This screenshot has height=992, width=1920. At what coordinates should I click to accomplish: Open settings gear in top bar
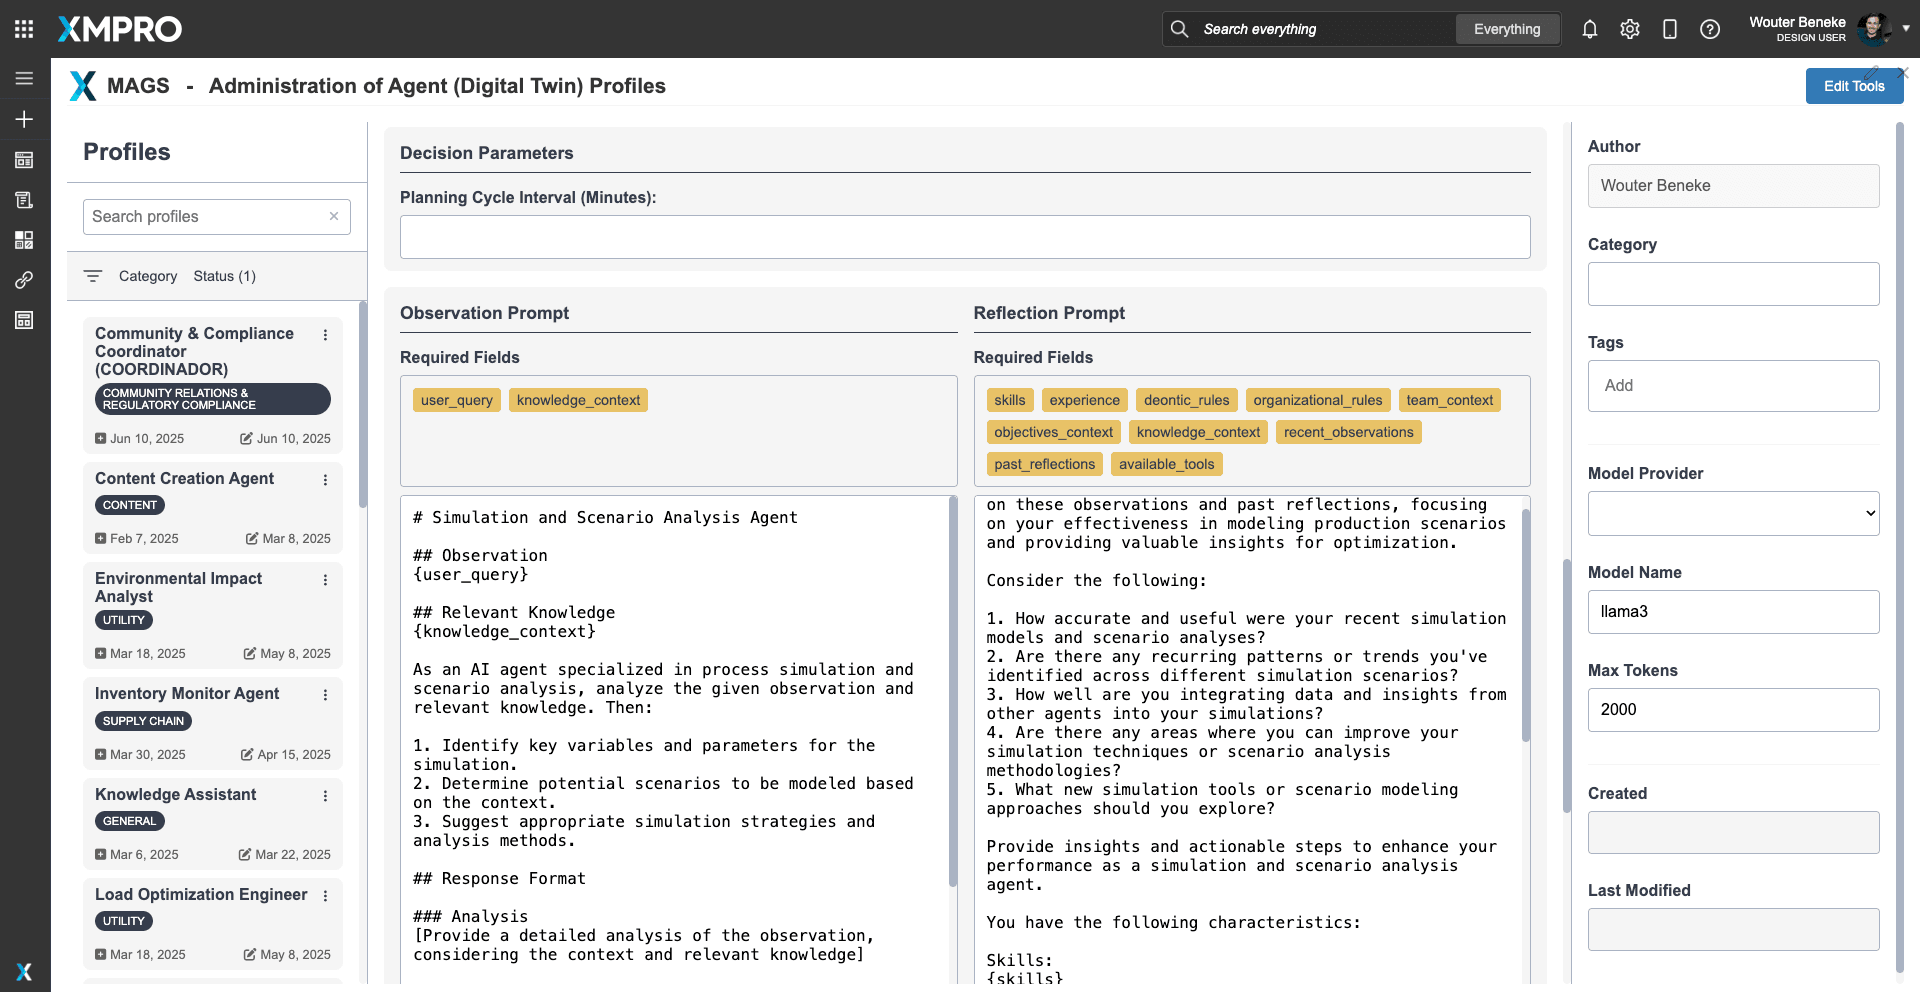(x=1630, y=29)
